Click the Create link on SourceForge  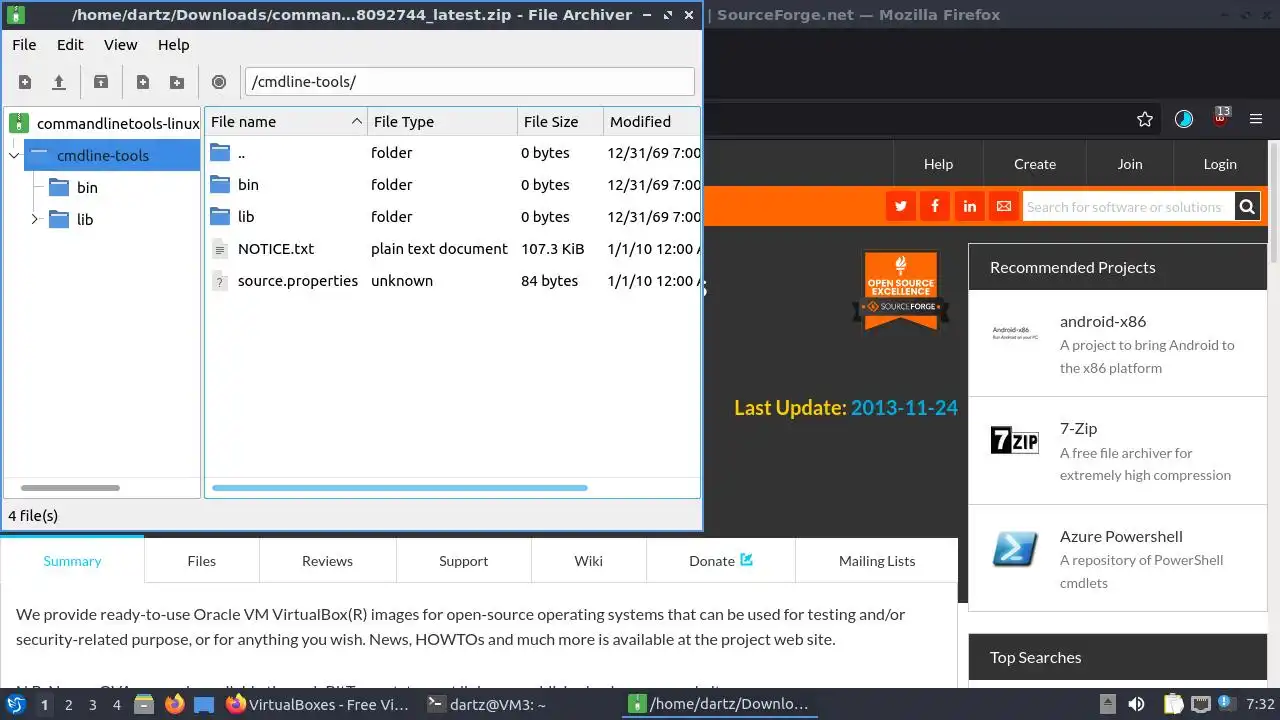[1035, 164]
